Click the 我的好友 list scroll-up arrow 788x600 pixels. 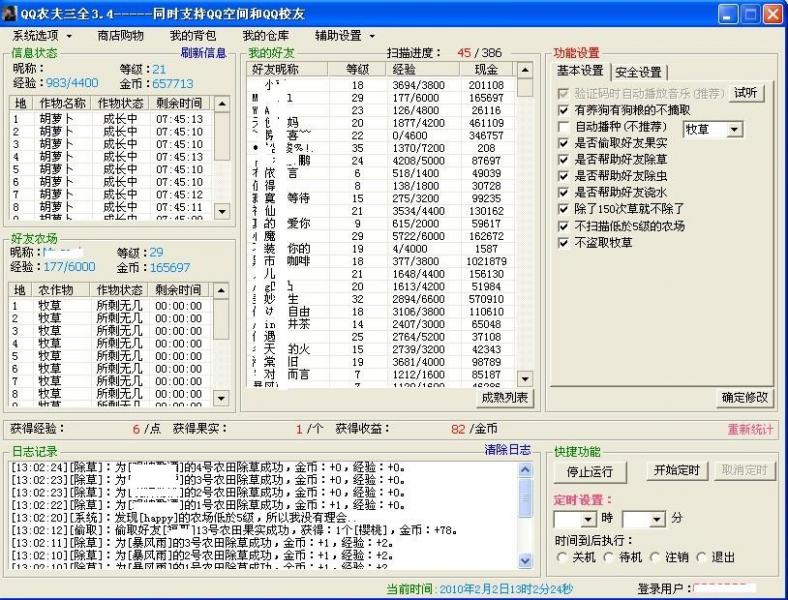pyautogui.click(x=525, y=70)
